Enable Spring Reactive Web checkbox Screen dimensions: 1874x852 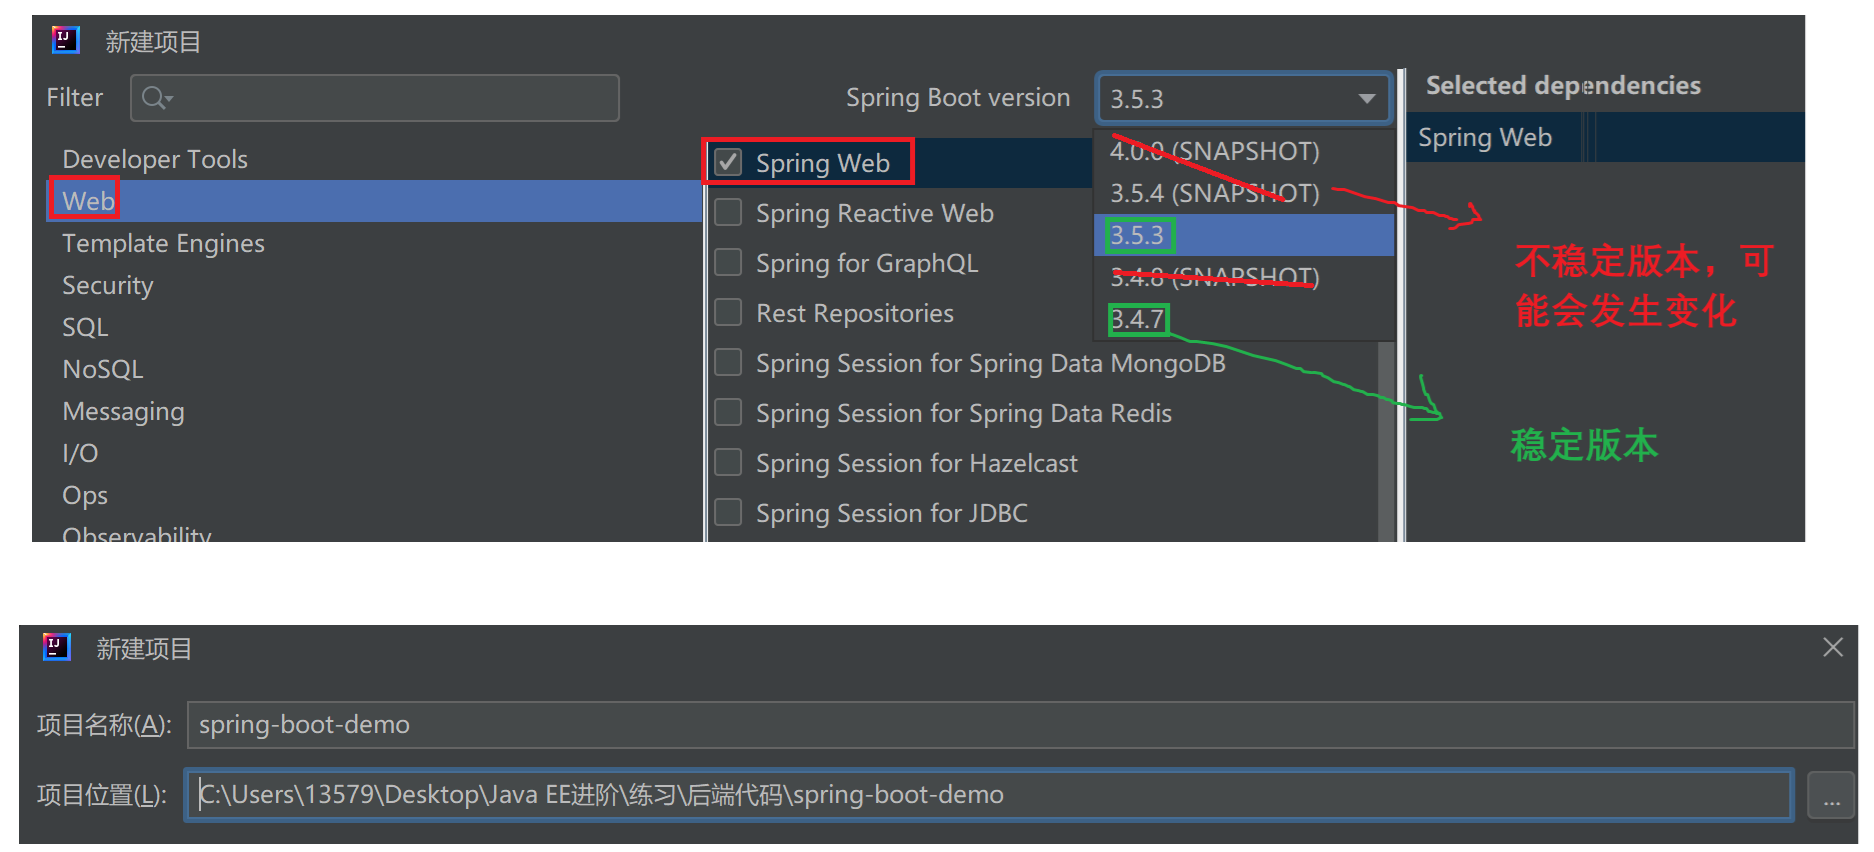click(728, 212)
